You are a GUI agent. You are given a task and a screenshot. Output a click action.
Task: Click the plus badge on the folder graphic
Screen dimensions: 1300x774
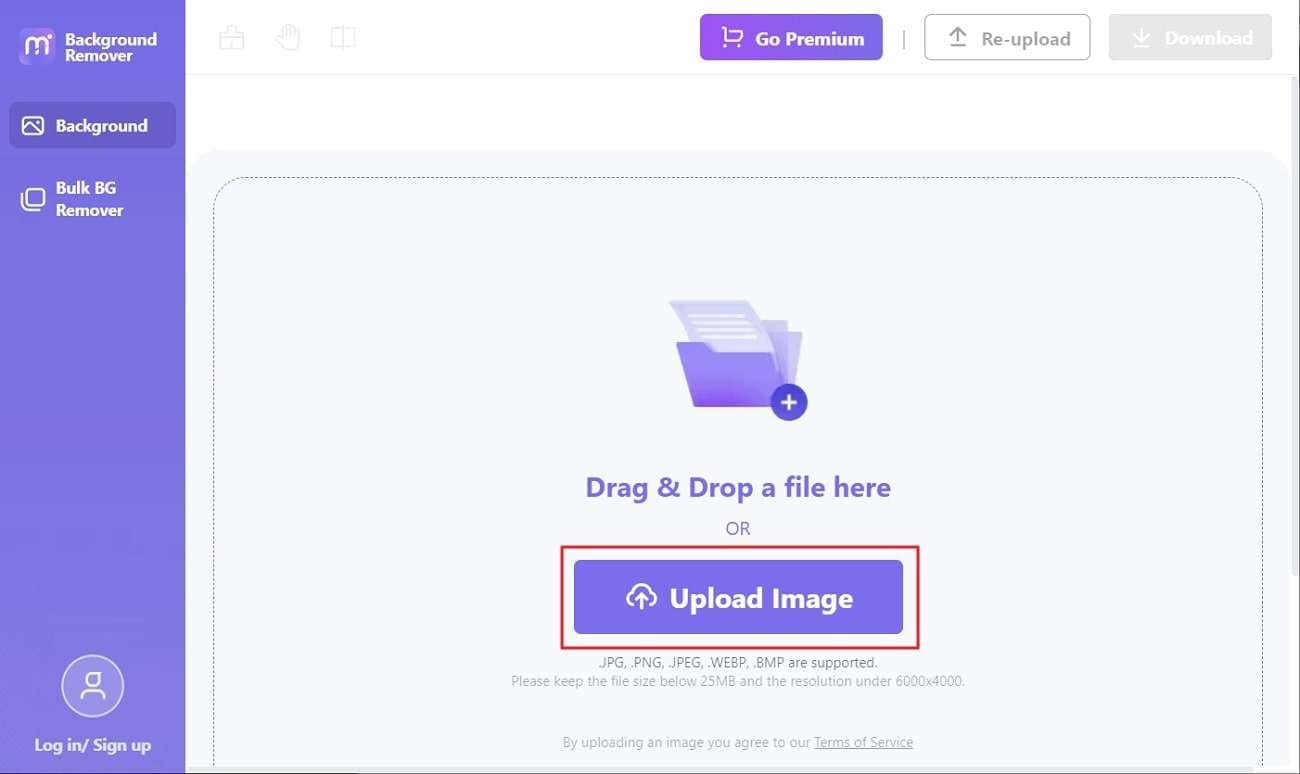pos(789,402)
